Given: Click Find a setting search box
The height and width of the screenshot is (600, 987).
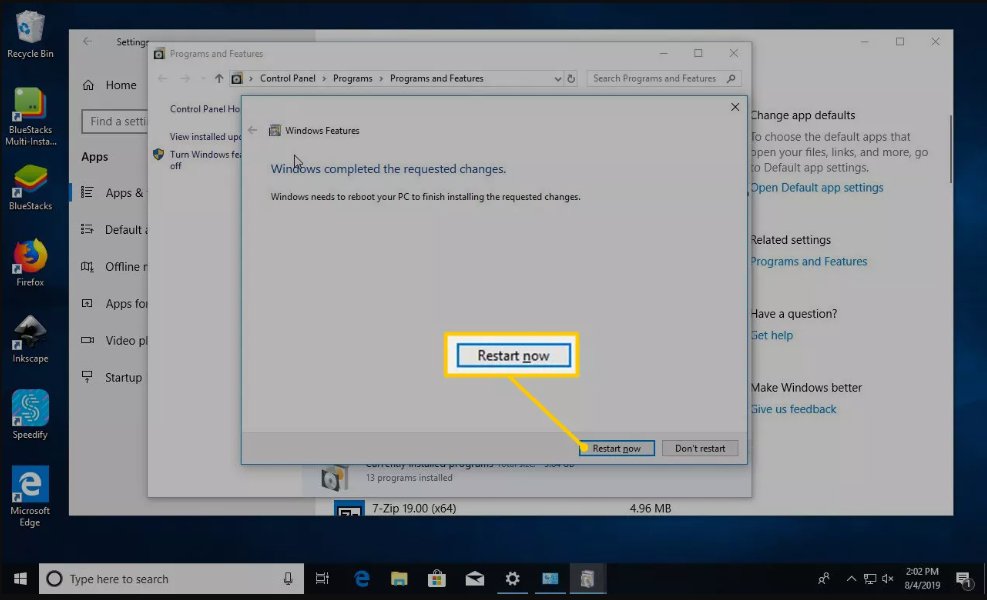Looking at the screenshot, I should [115, 122].
